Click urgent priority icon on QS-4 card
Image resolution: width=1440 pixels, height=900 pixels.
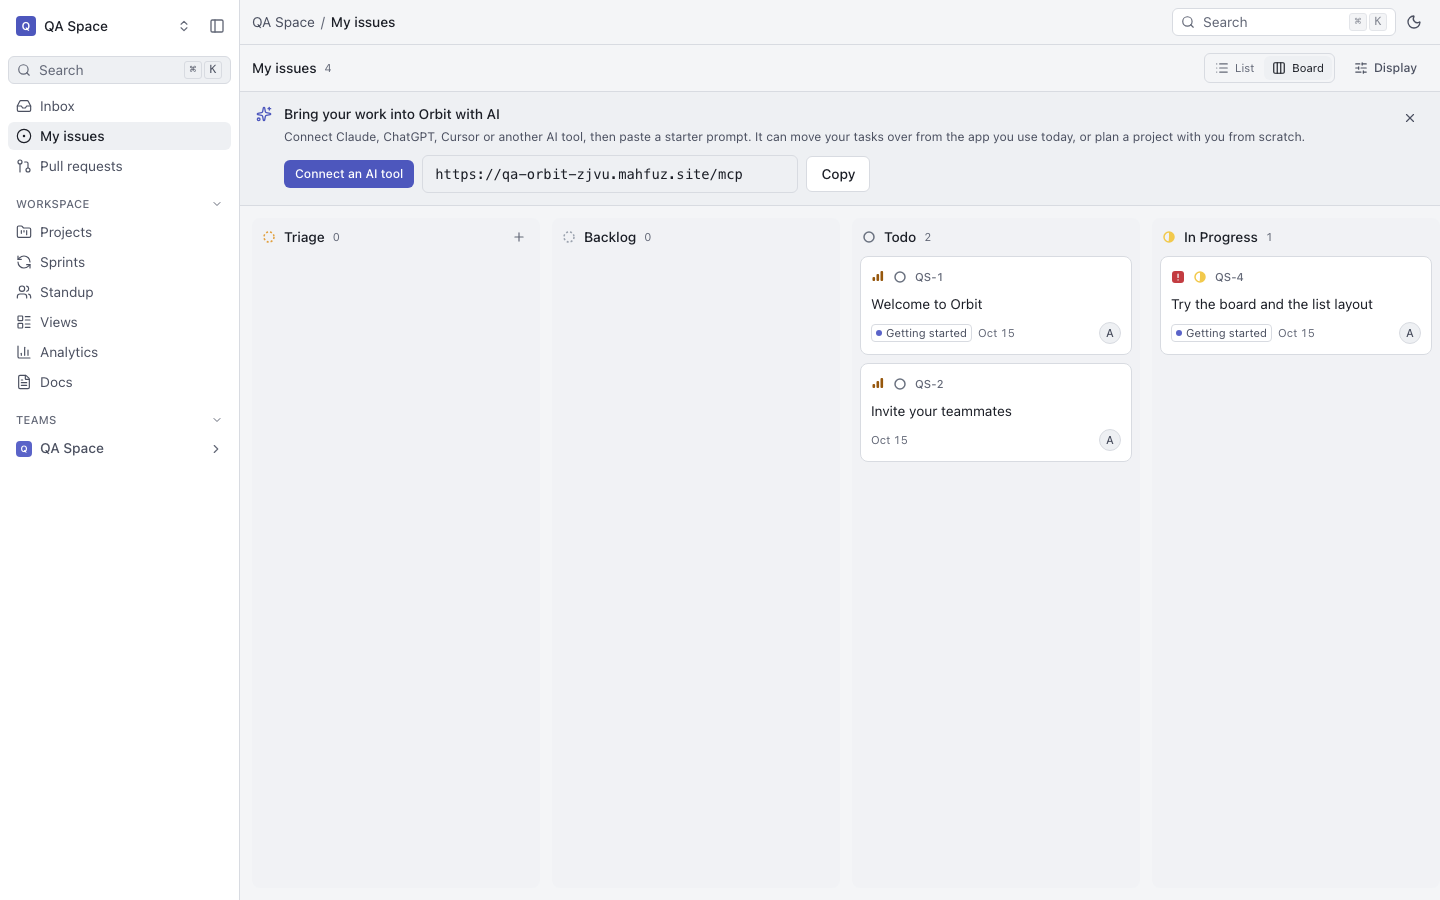point(1178,277)
